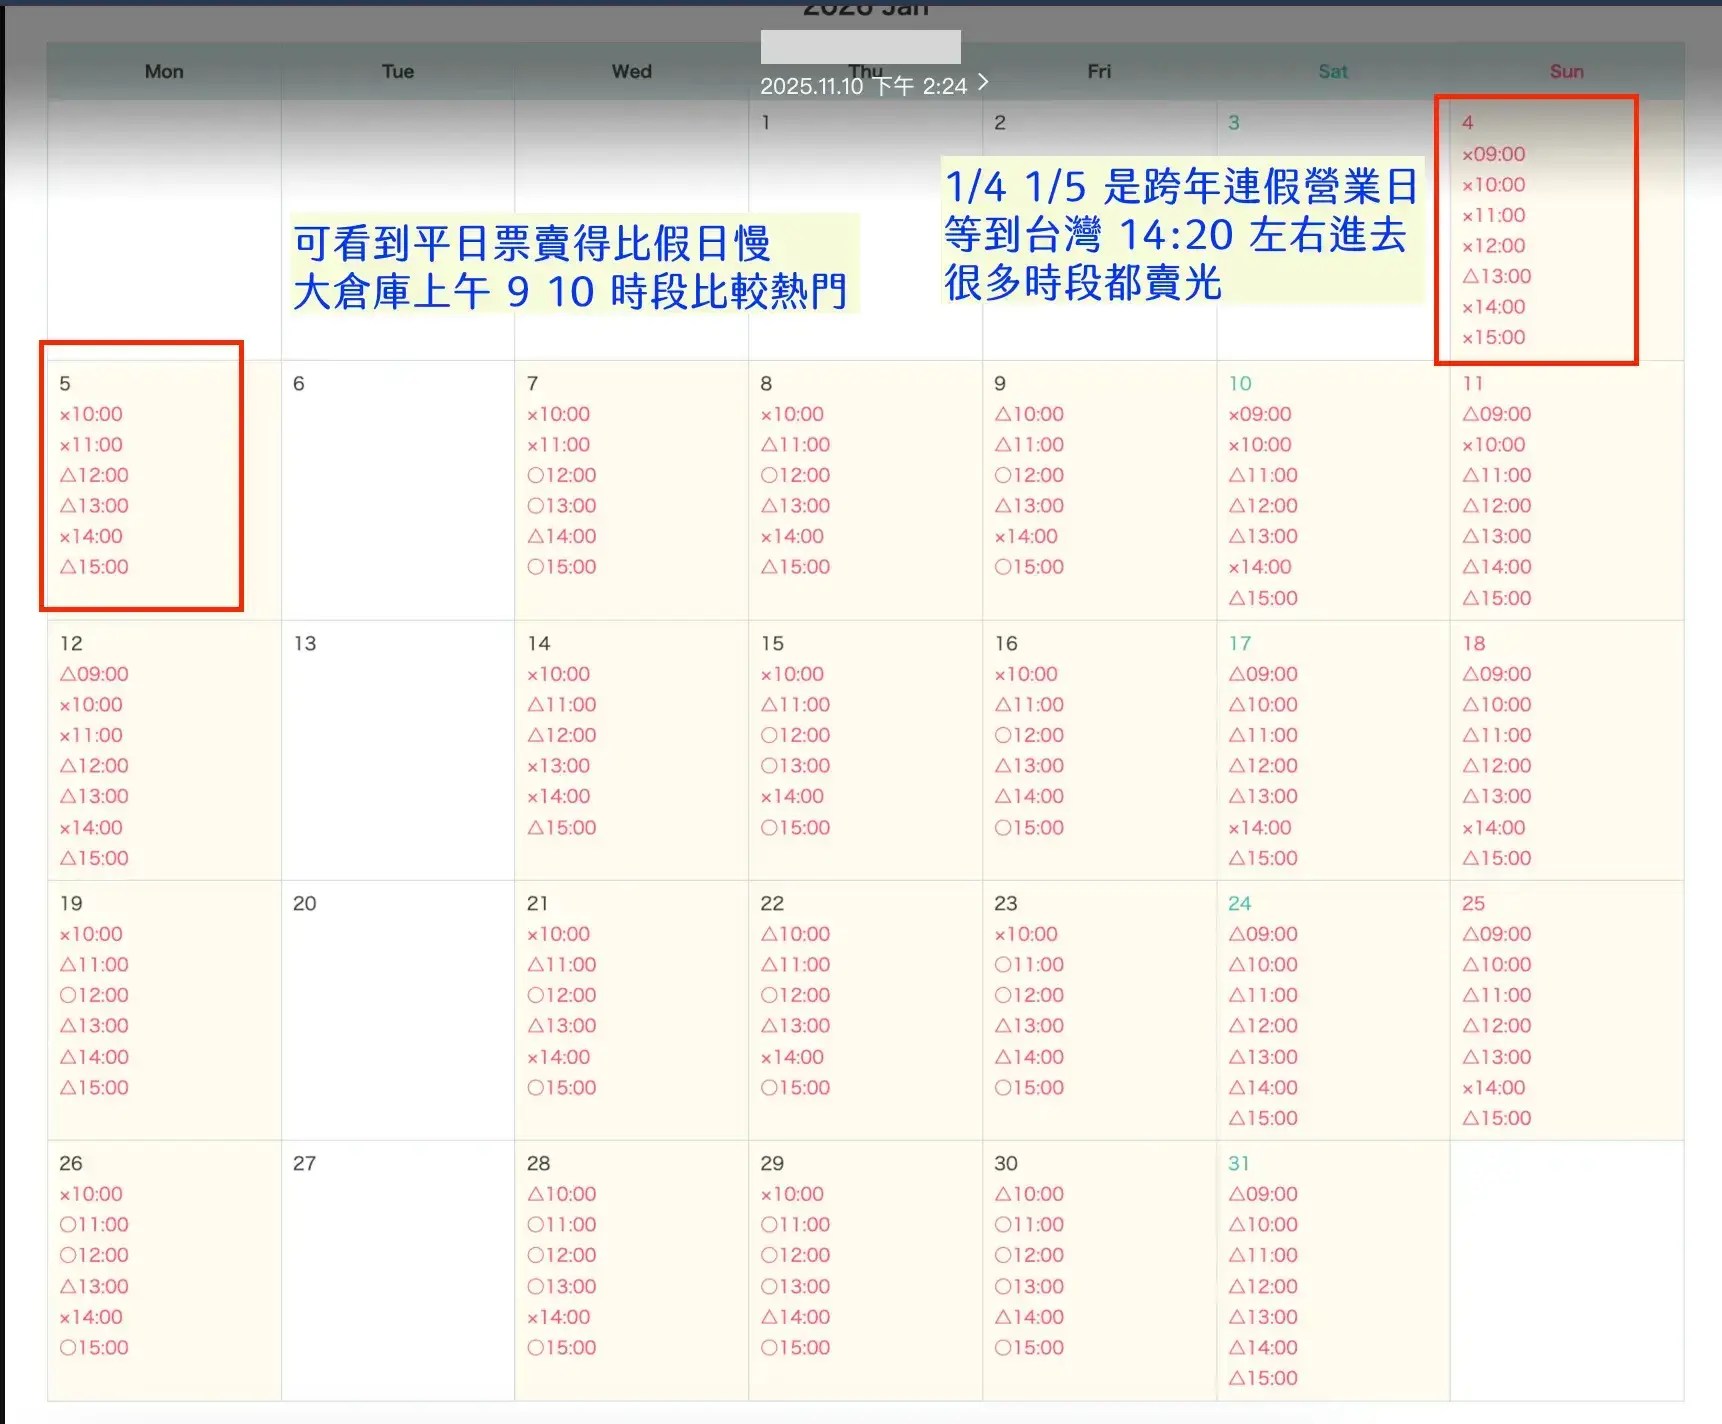Click date number 20 in the calendar

click(x=305, y=903)
